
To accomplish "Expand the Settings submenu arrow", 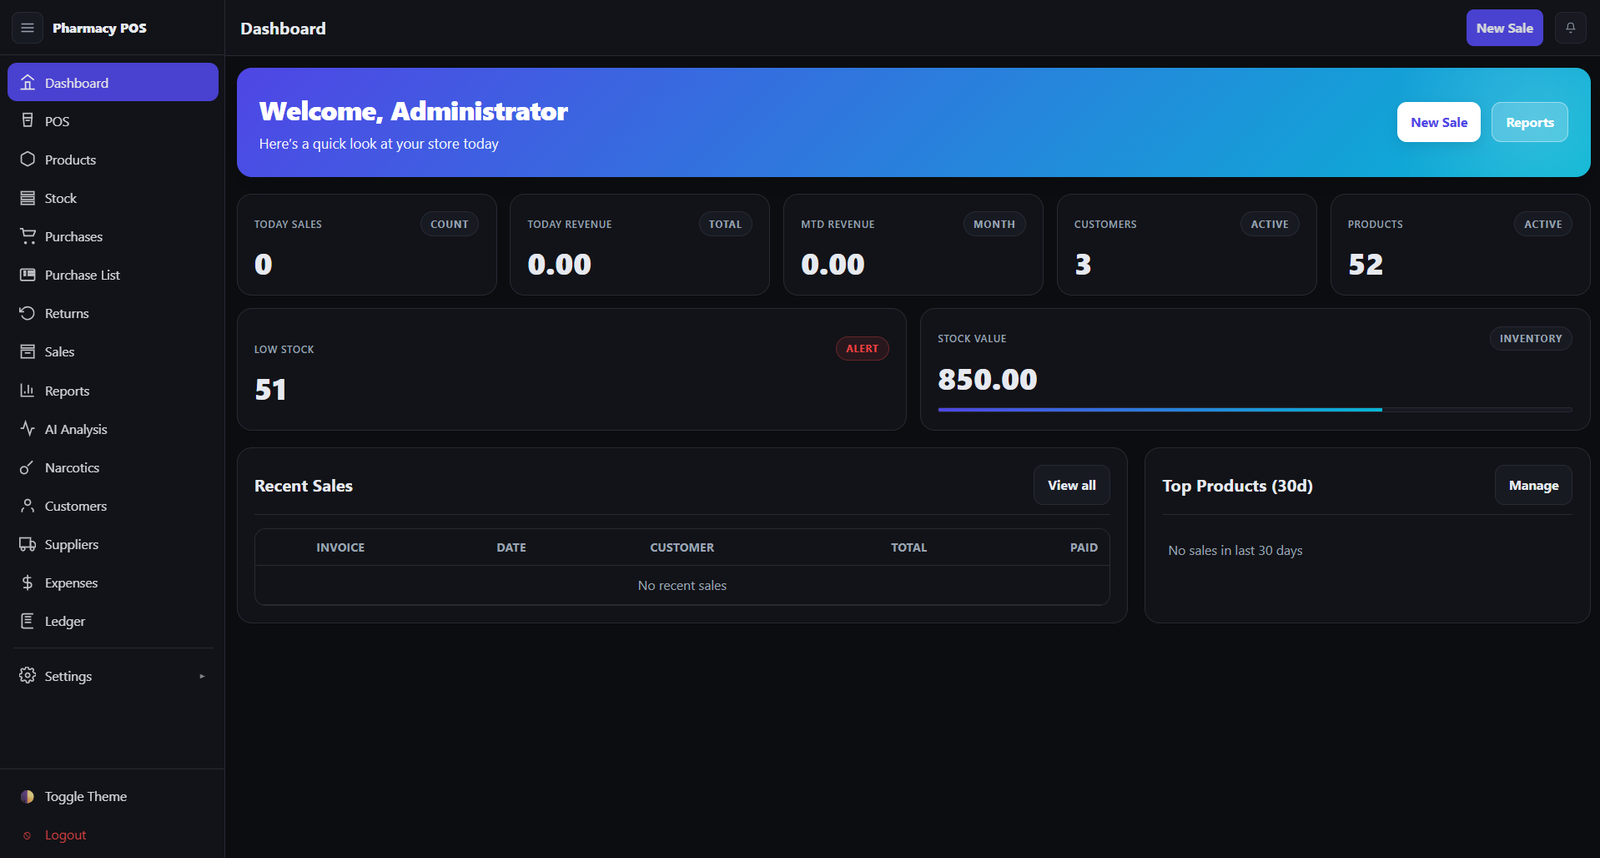I will [x=202, y=676].
